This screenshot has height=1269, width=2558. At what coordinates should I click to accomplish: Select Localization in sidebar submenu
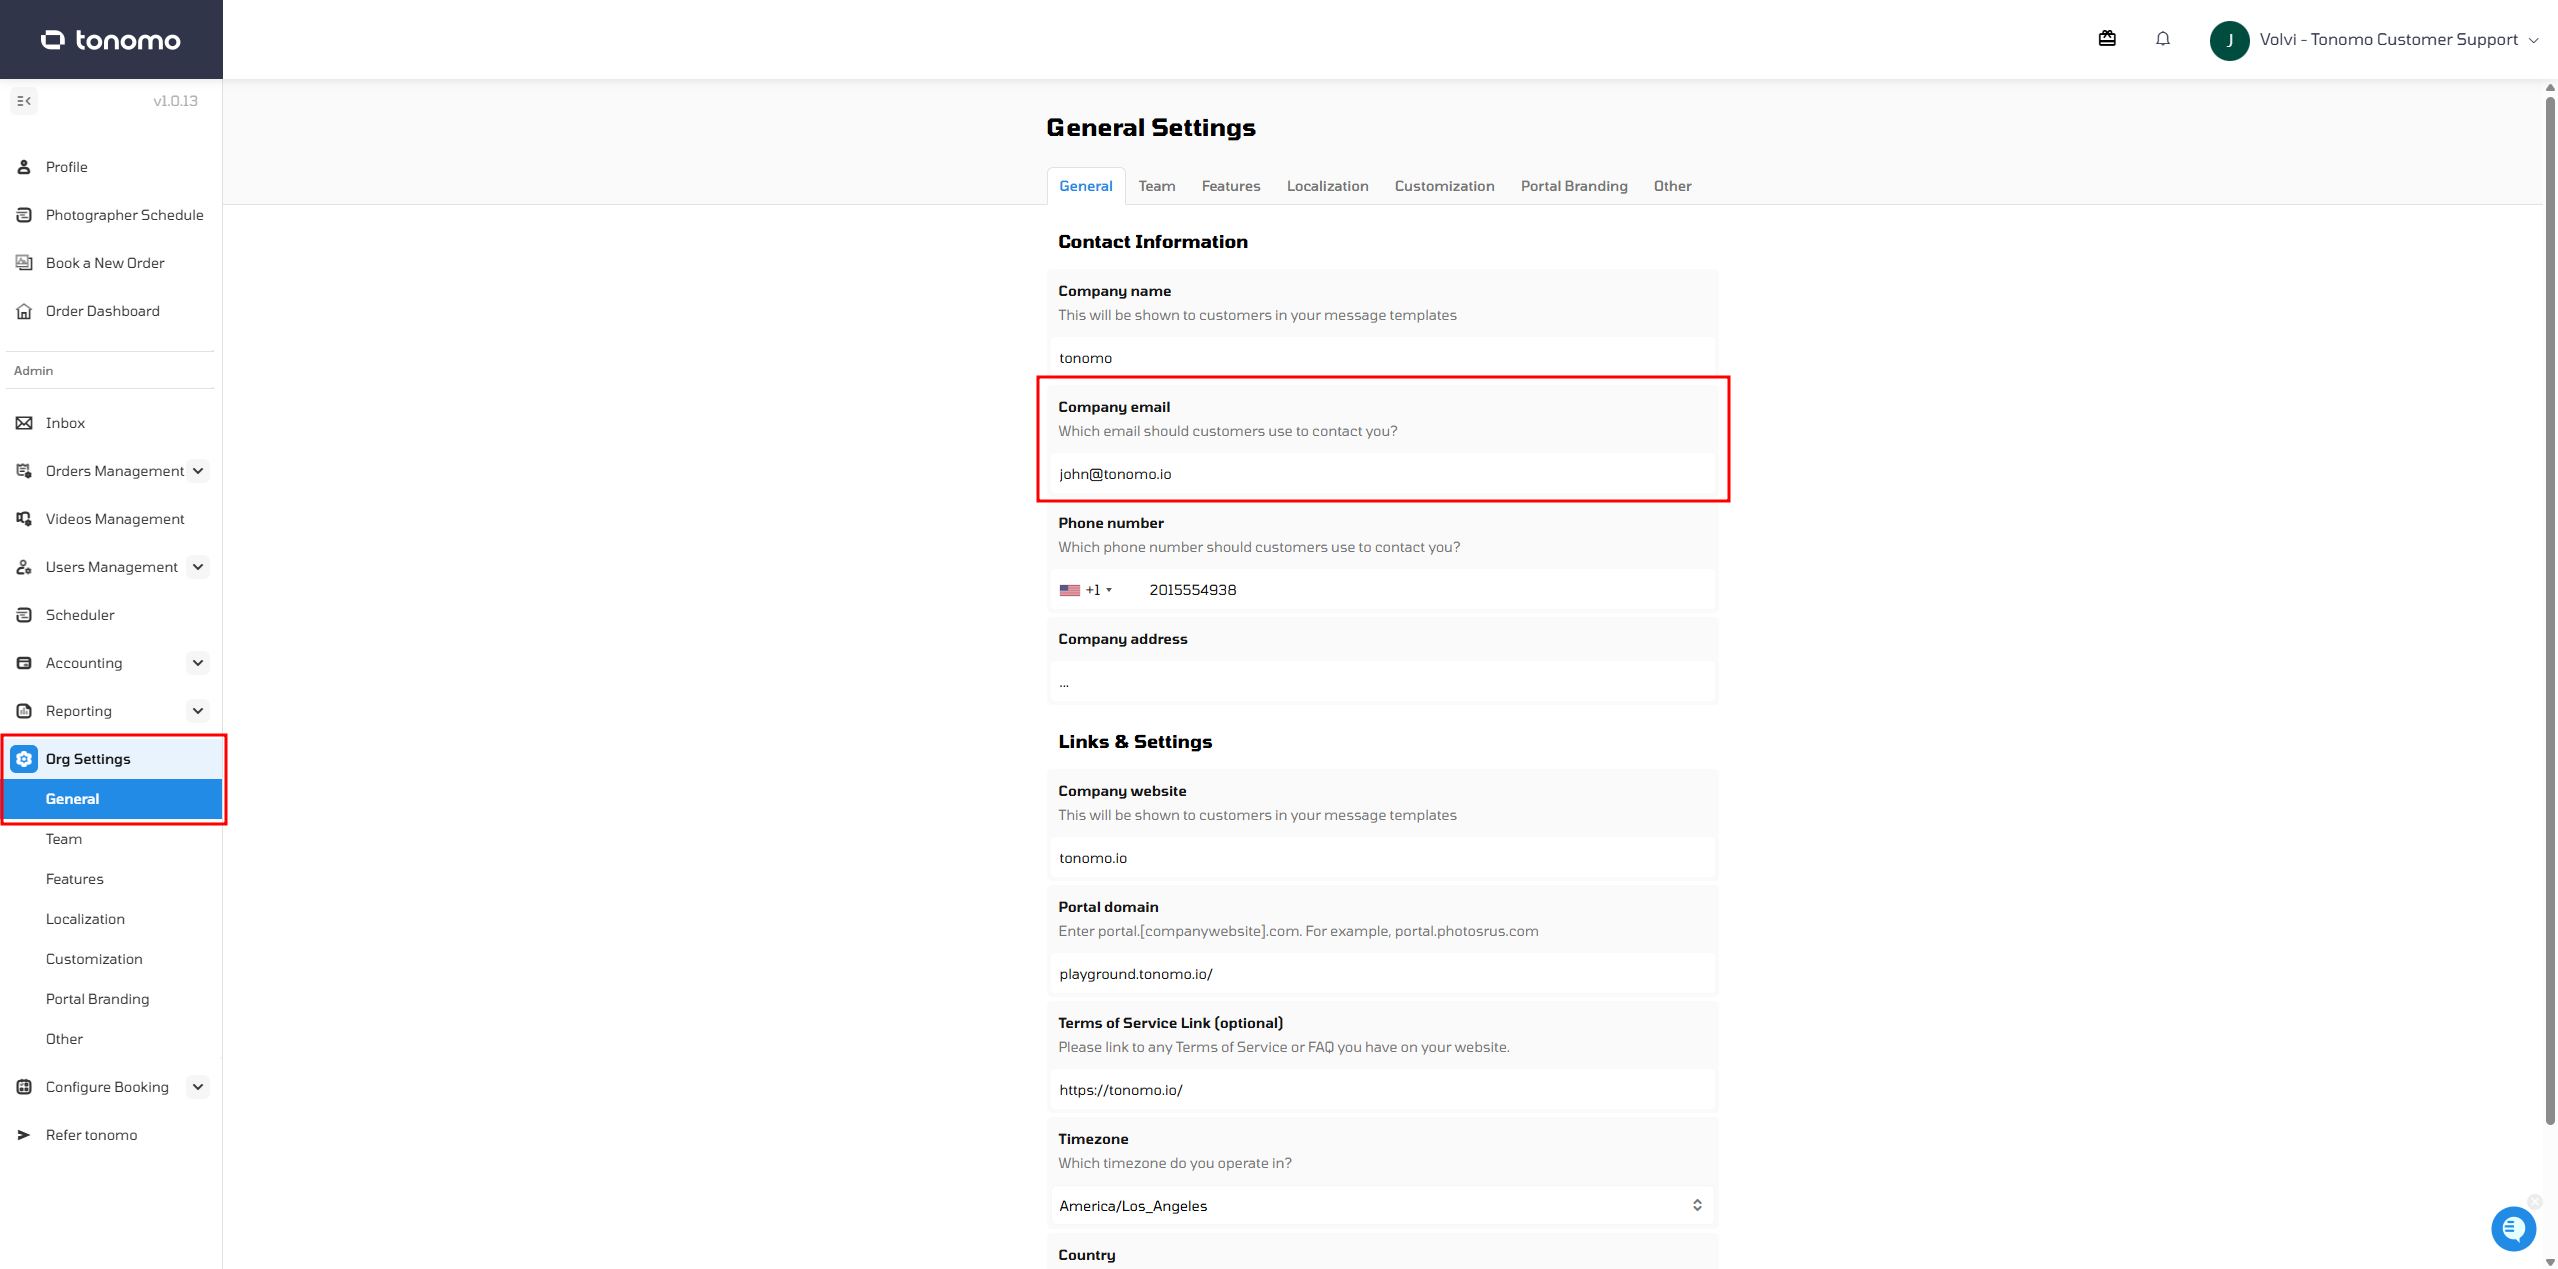point(85,919)
